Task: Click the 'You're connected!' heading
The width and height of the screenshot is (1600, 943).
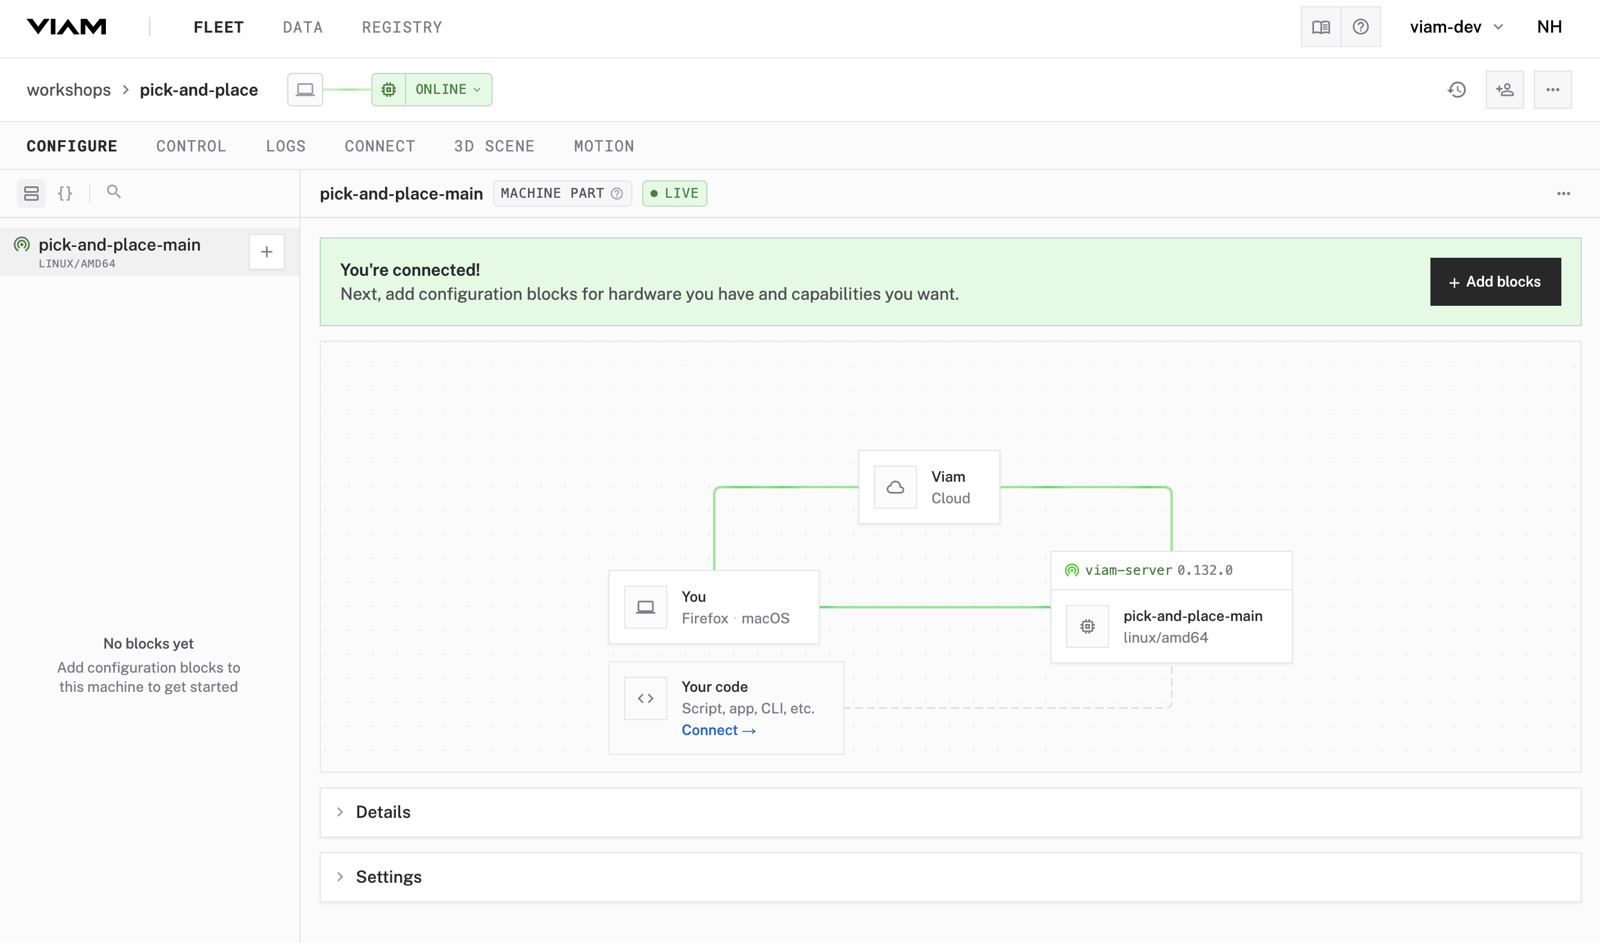Action: pyautogui.click(x=410, y=270)
